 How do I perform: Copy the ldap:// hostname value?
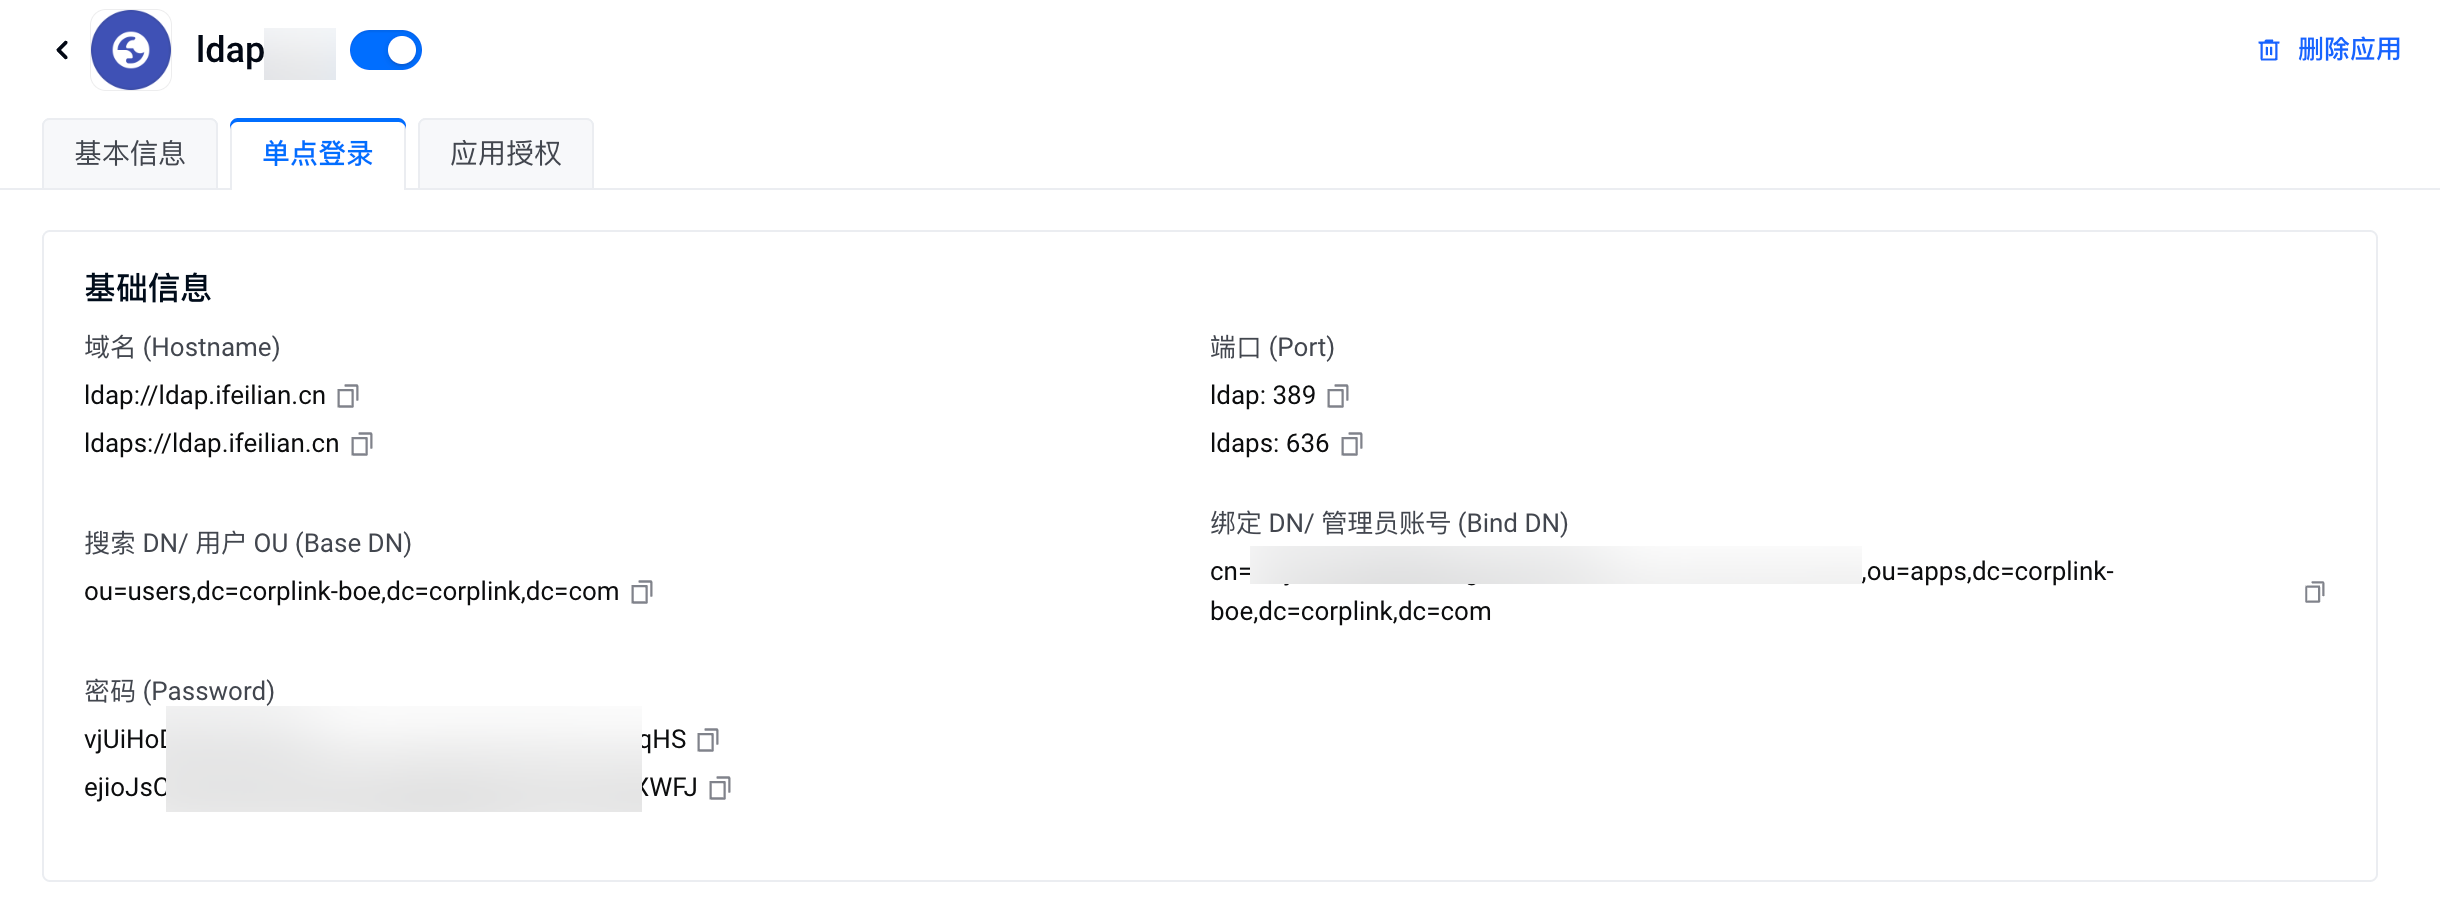(348, 396)
